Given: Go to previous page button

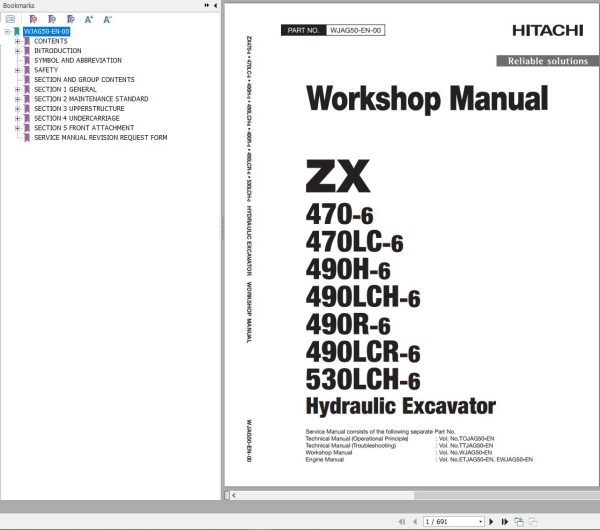Looking at the screenshot, I should [415, 522].
